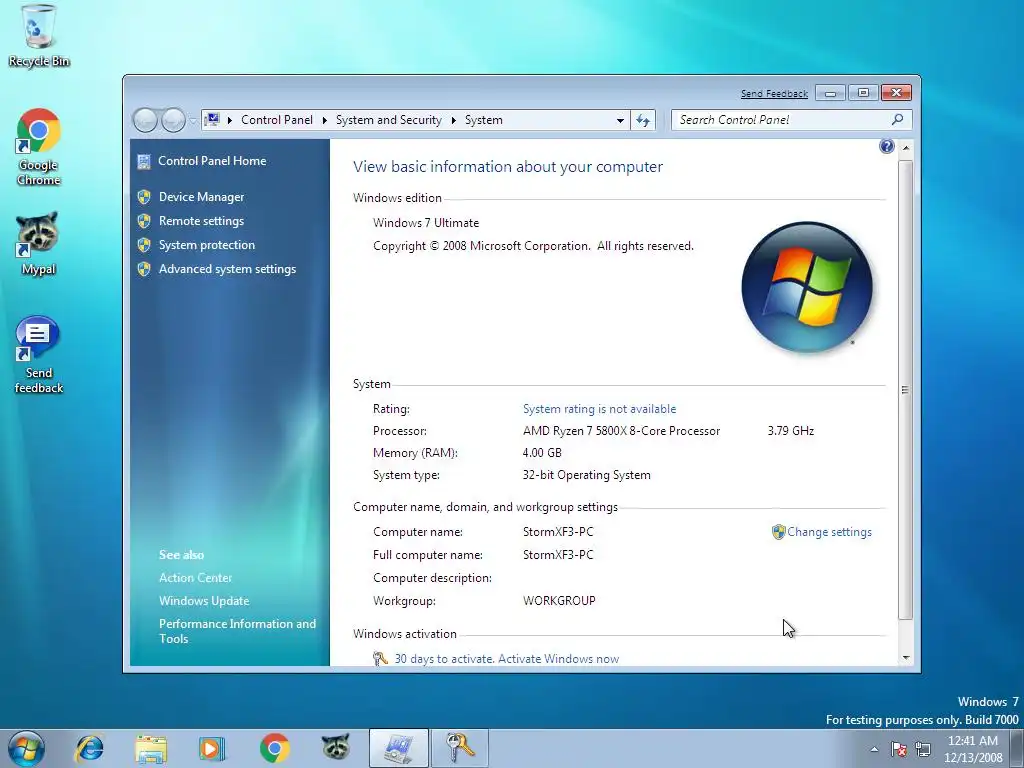Select the 32-bit Operating System text
Image resolution: width=1024 pixels, height=768 pixels.
pos(586,475)
